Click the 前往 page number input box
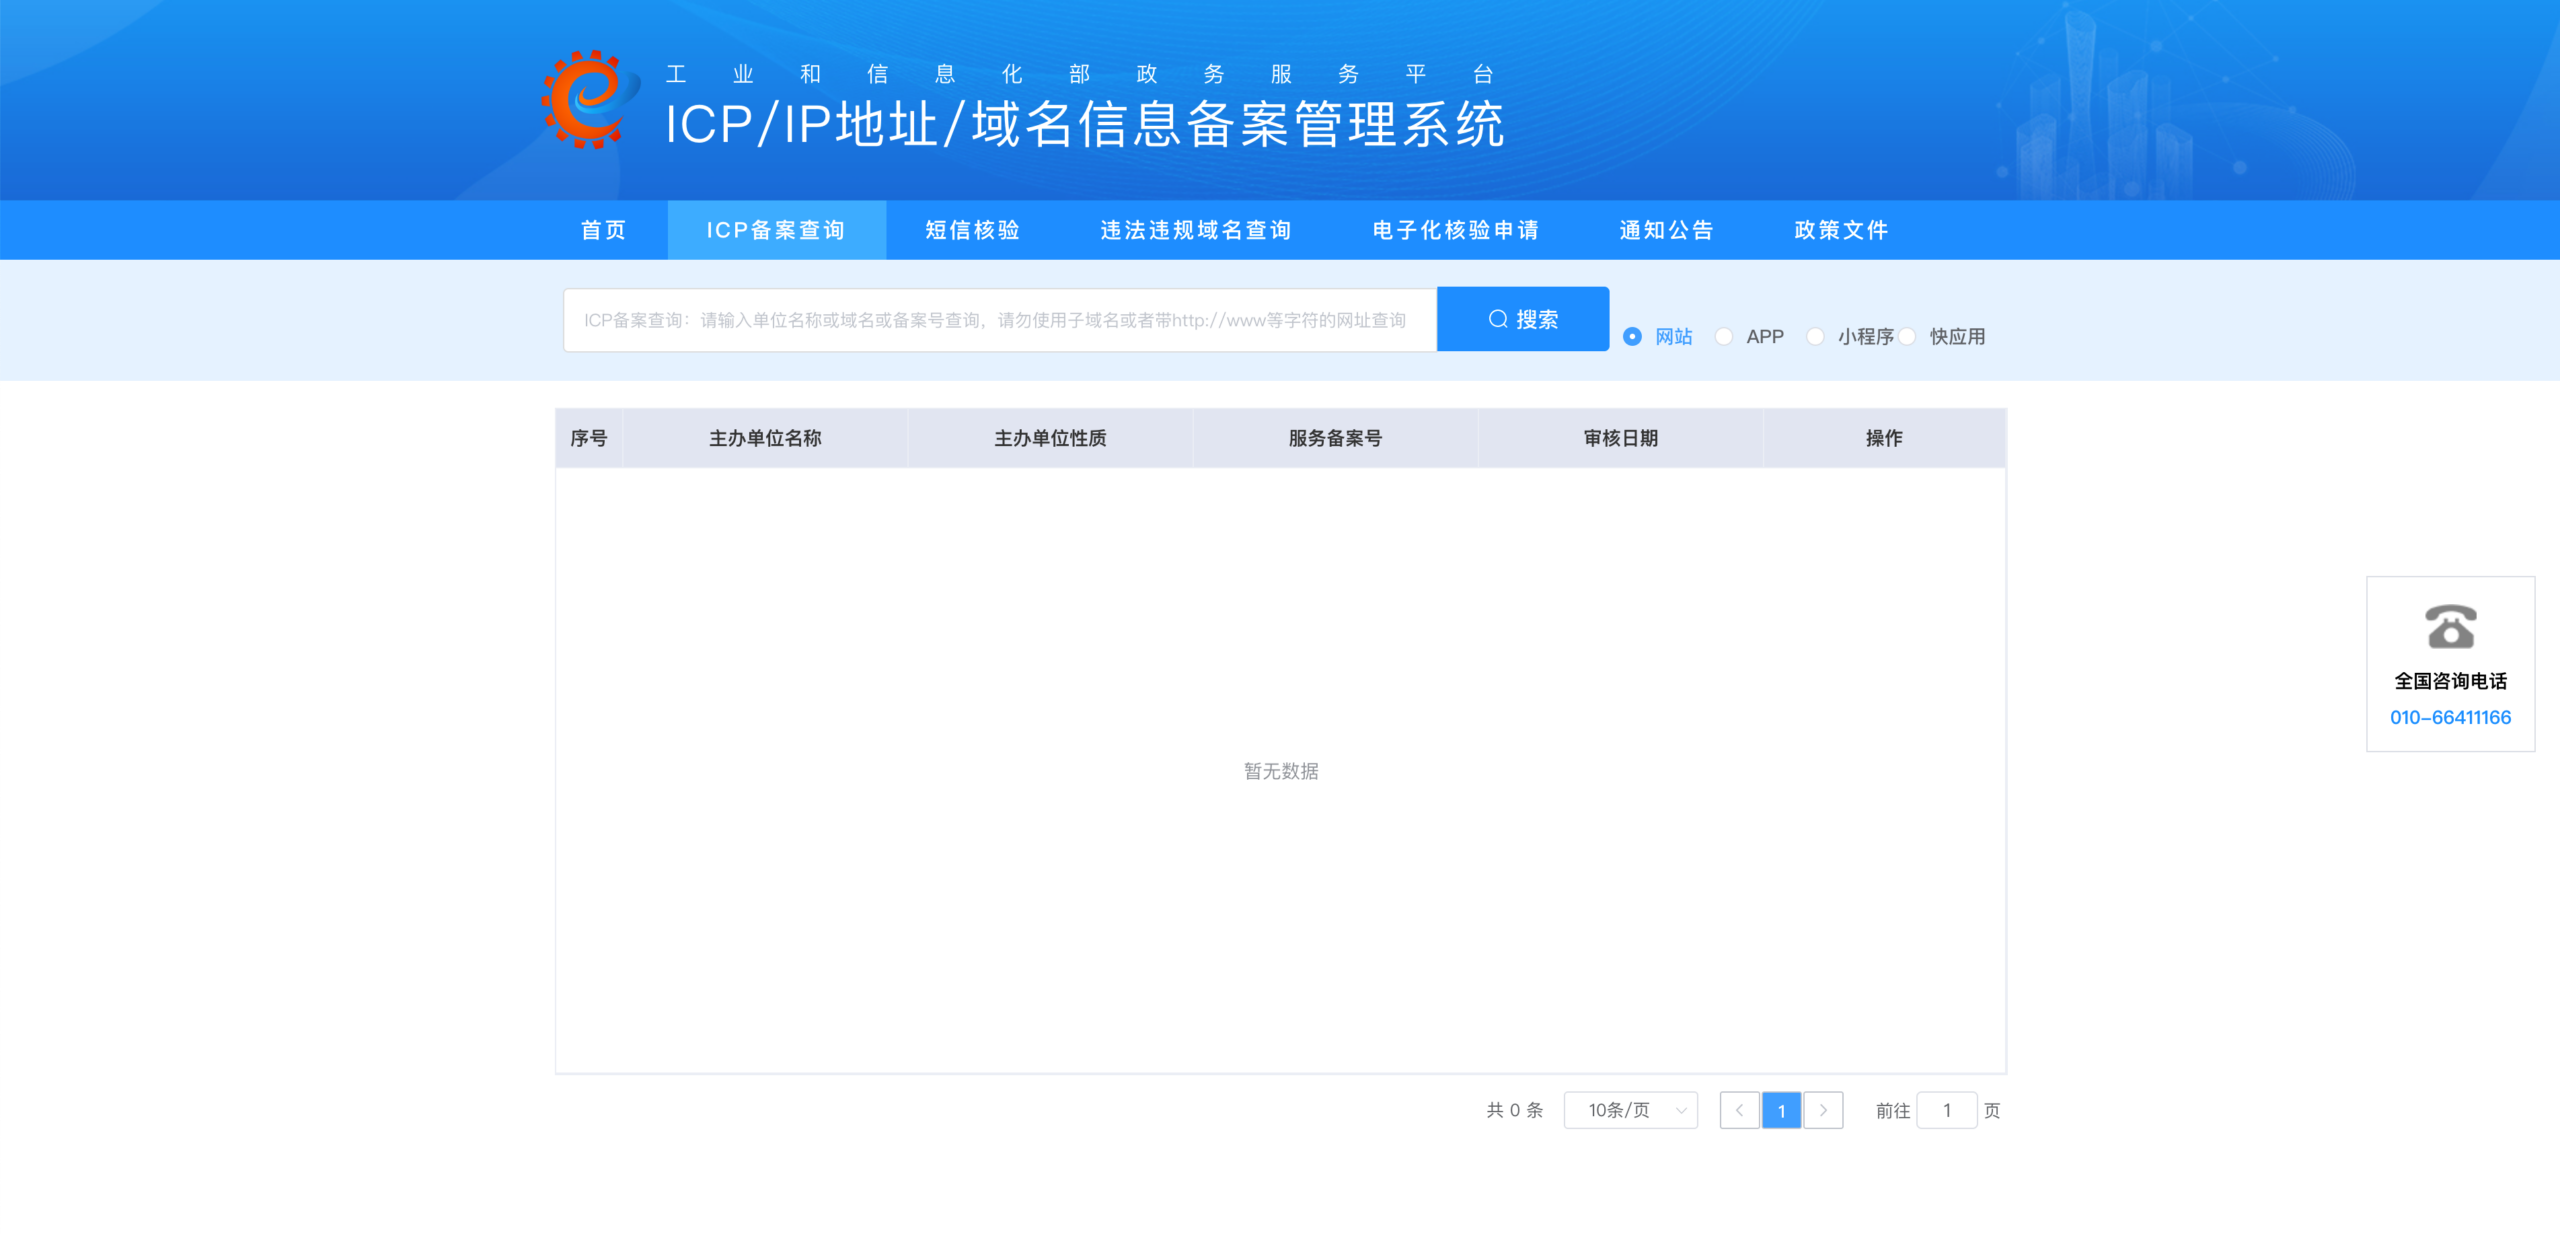The image size is (2560, 1234). (1946, 1110)
